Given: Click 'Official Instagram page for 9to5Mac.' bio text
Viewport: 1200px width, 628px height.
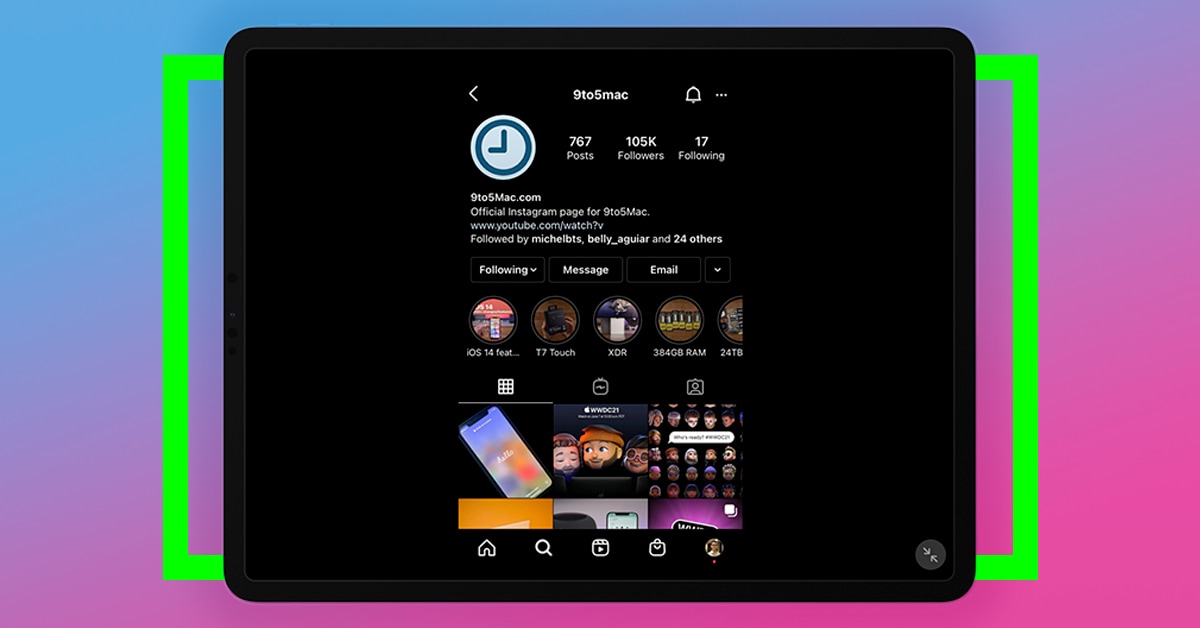Looking at the screenshot, I should (560, 212).
